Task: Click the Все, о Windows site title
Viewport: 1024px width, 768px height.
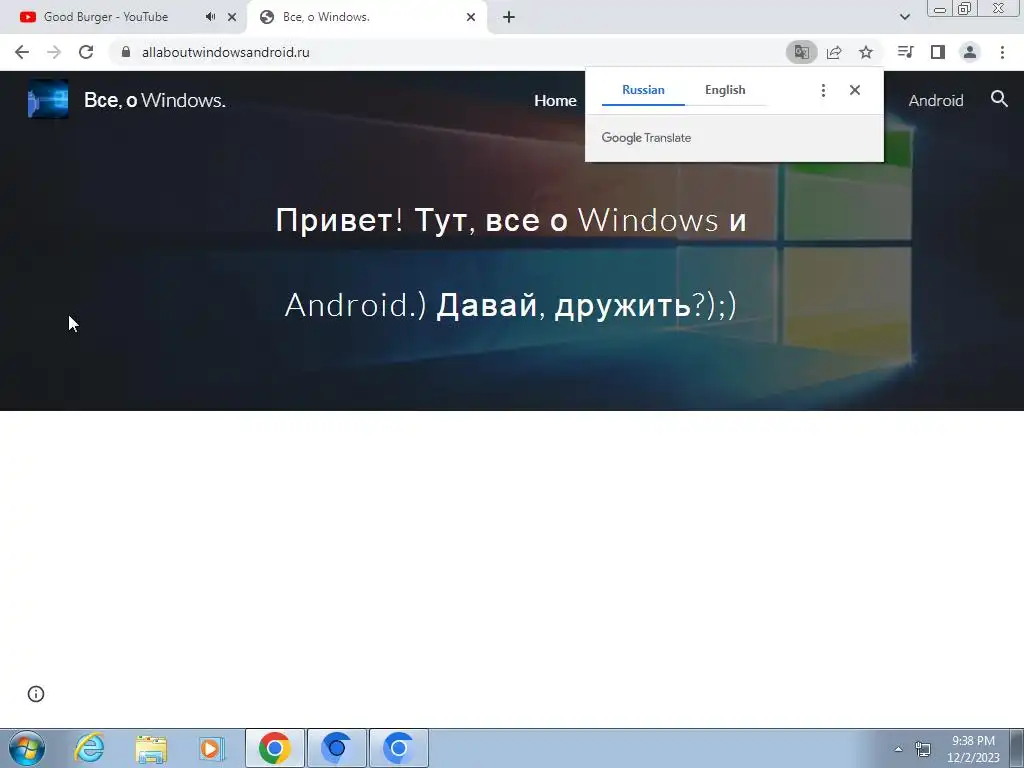Action: (155, 100)
